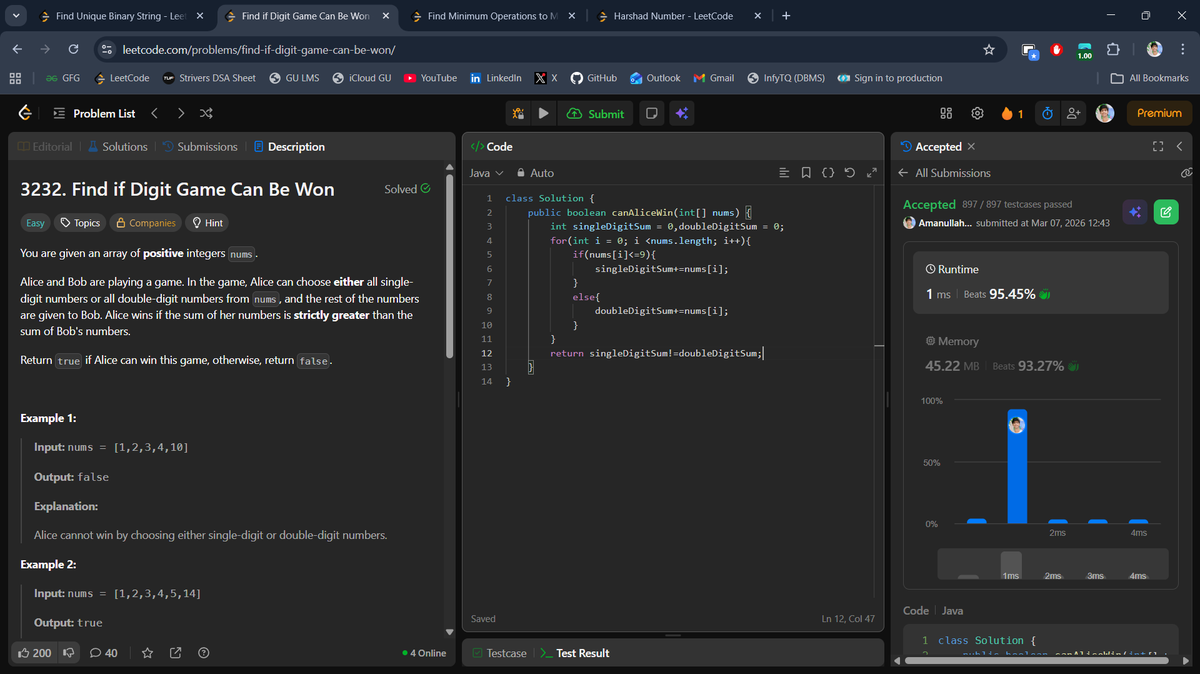Expand the Hint tag
Screen dimensions: 1200x674
pyautogui.click(x=206, y=223)
